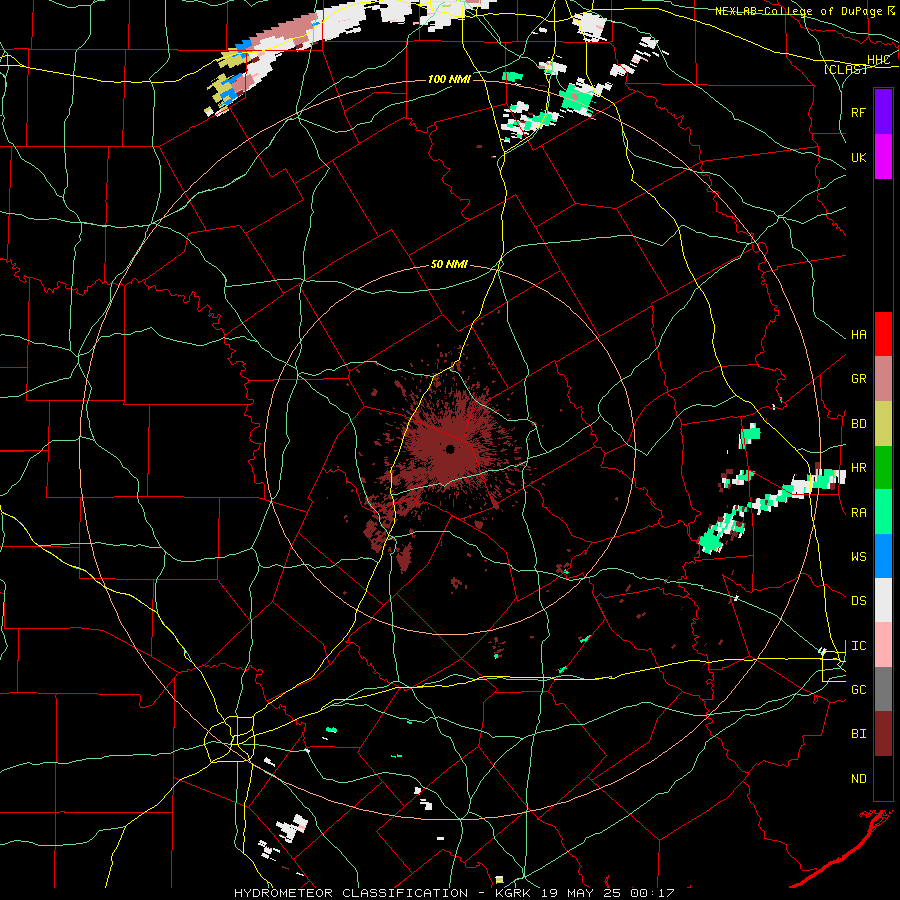
Task: Click the HA legend label
Action: click(x=858, y=335)
